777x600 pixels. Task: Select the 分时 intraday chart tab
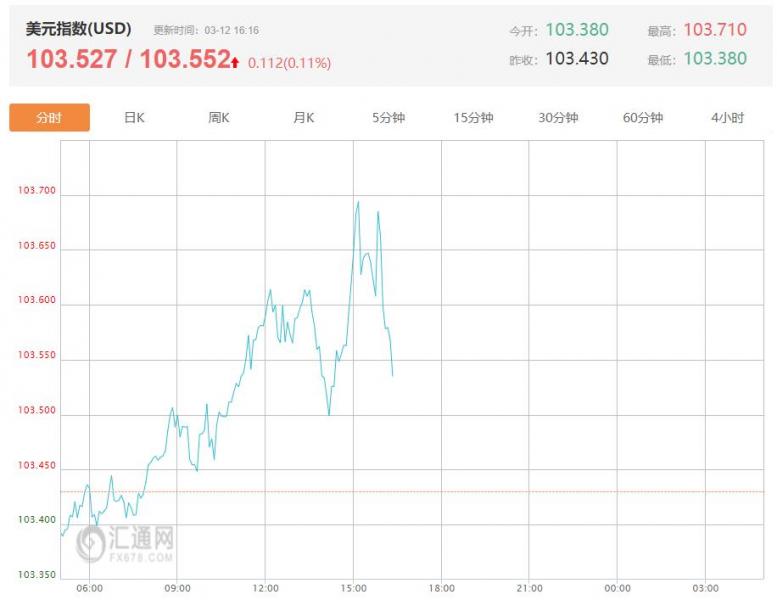click(x=49, y=118)
